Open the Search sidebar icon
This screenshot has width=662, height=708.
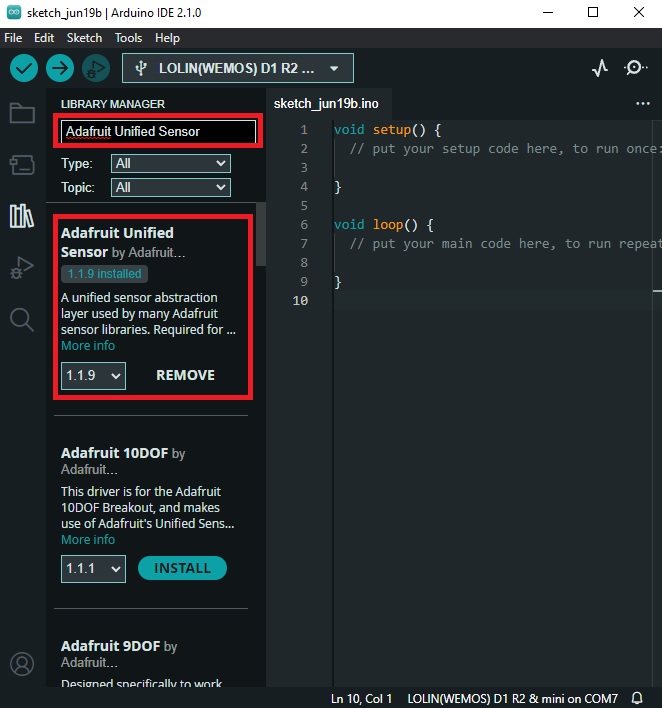[x=22, y=320]
